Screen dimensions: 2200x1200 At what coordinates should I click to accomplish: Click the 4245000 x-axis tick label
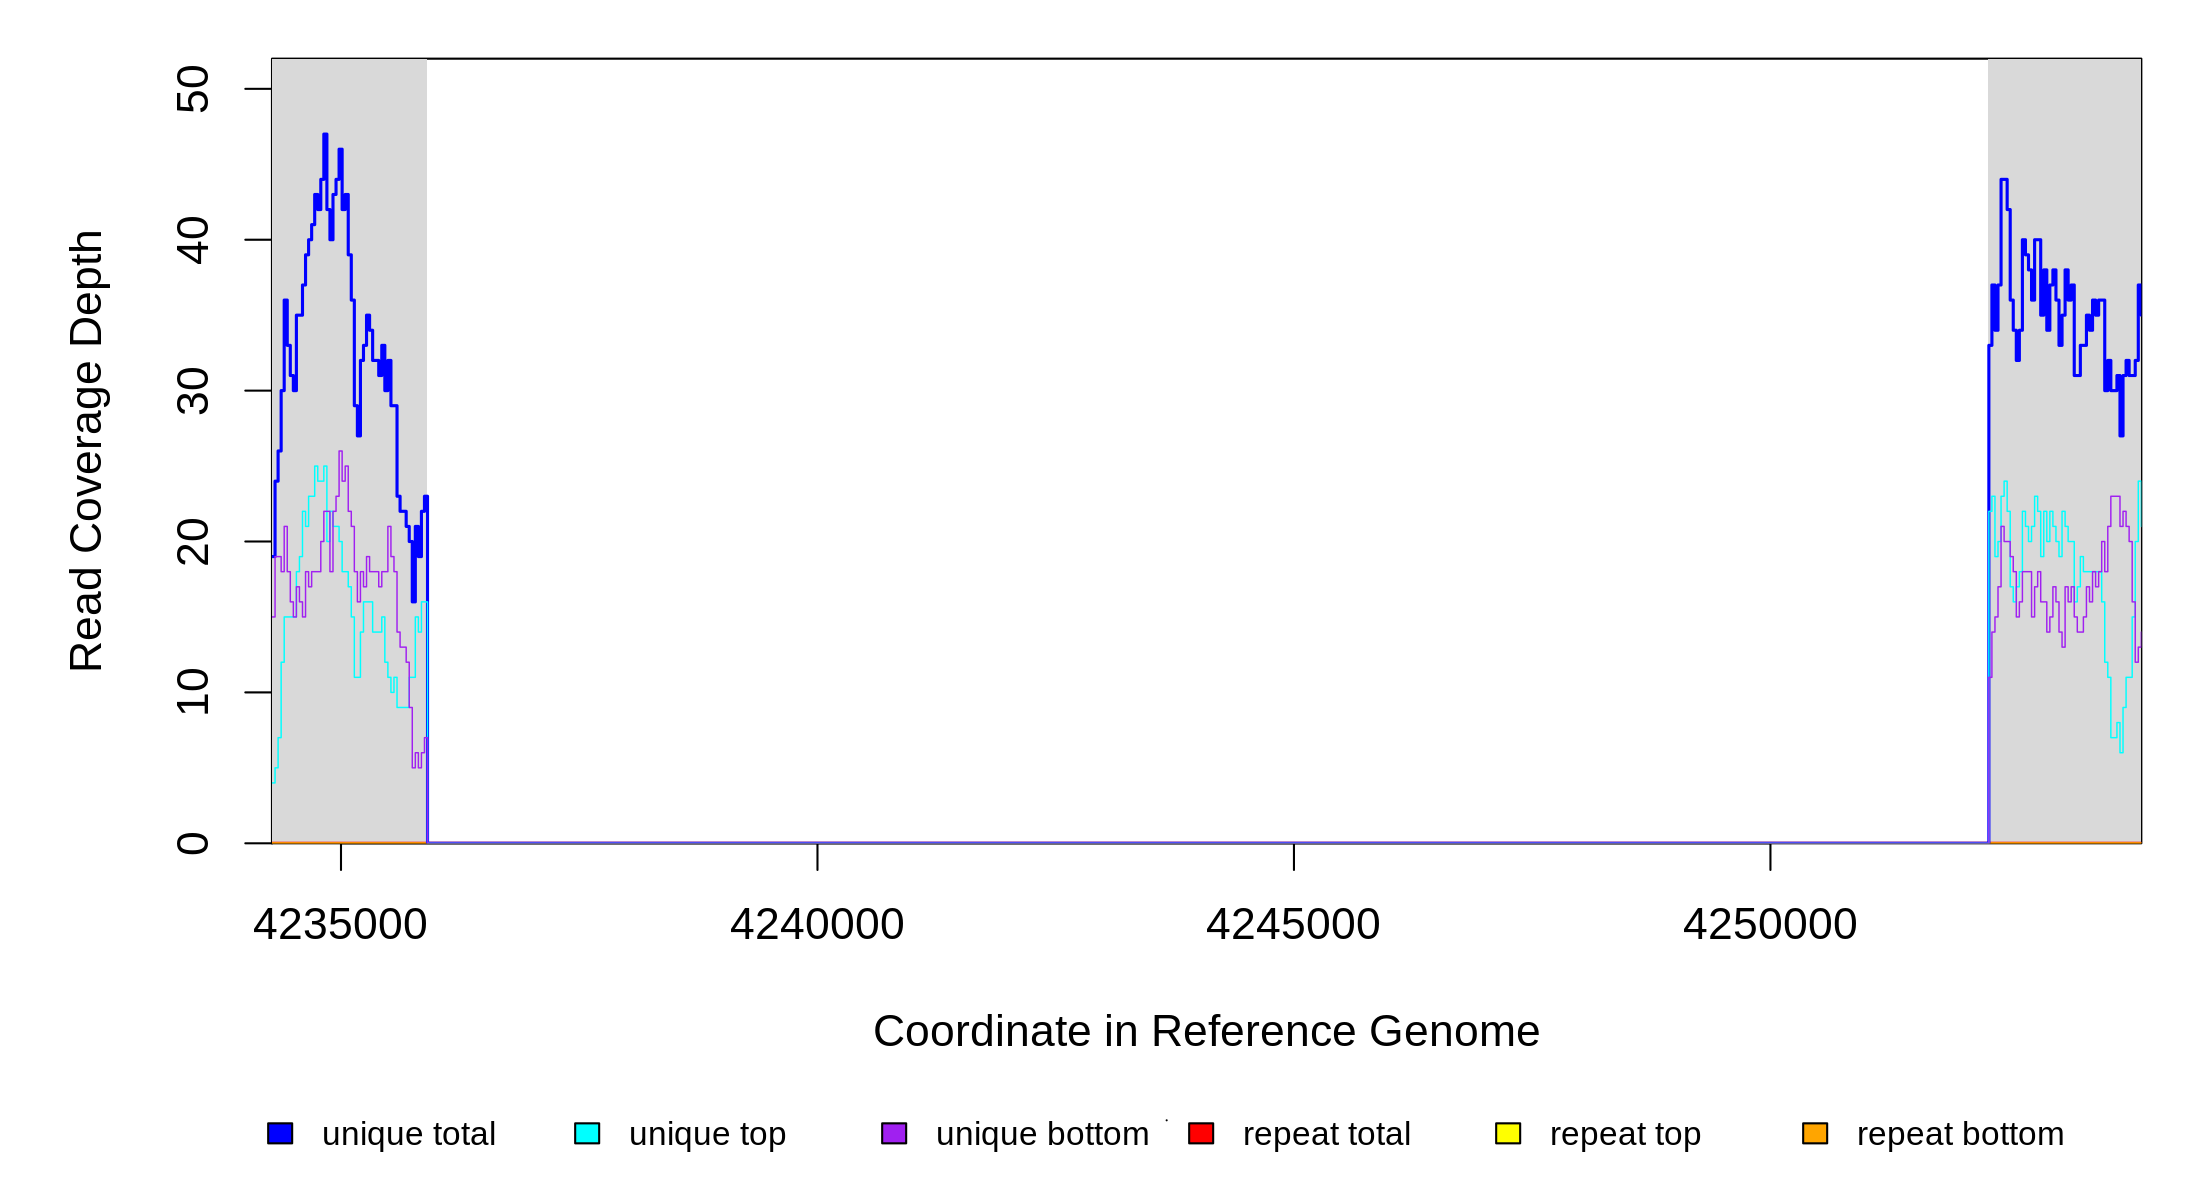pyautogui.click(x=1293, y=924)
